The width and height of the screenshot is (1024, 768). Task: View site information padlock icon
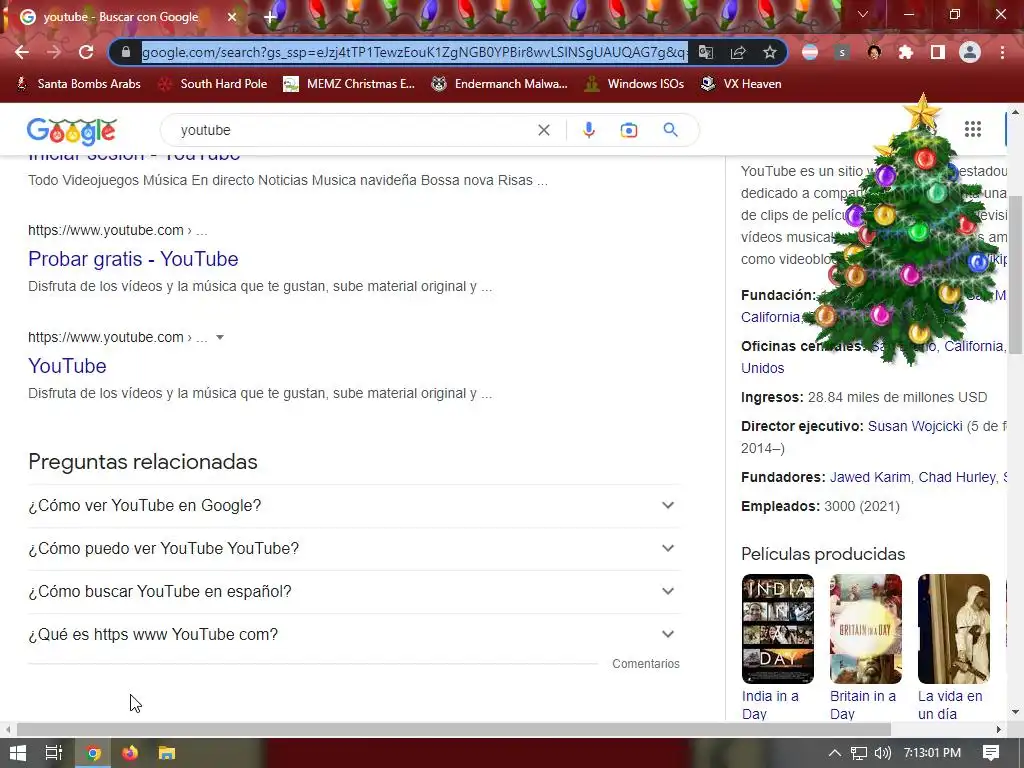[x=127, y=52]
